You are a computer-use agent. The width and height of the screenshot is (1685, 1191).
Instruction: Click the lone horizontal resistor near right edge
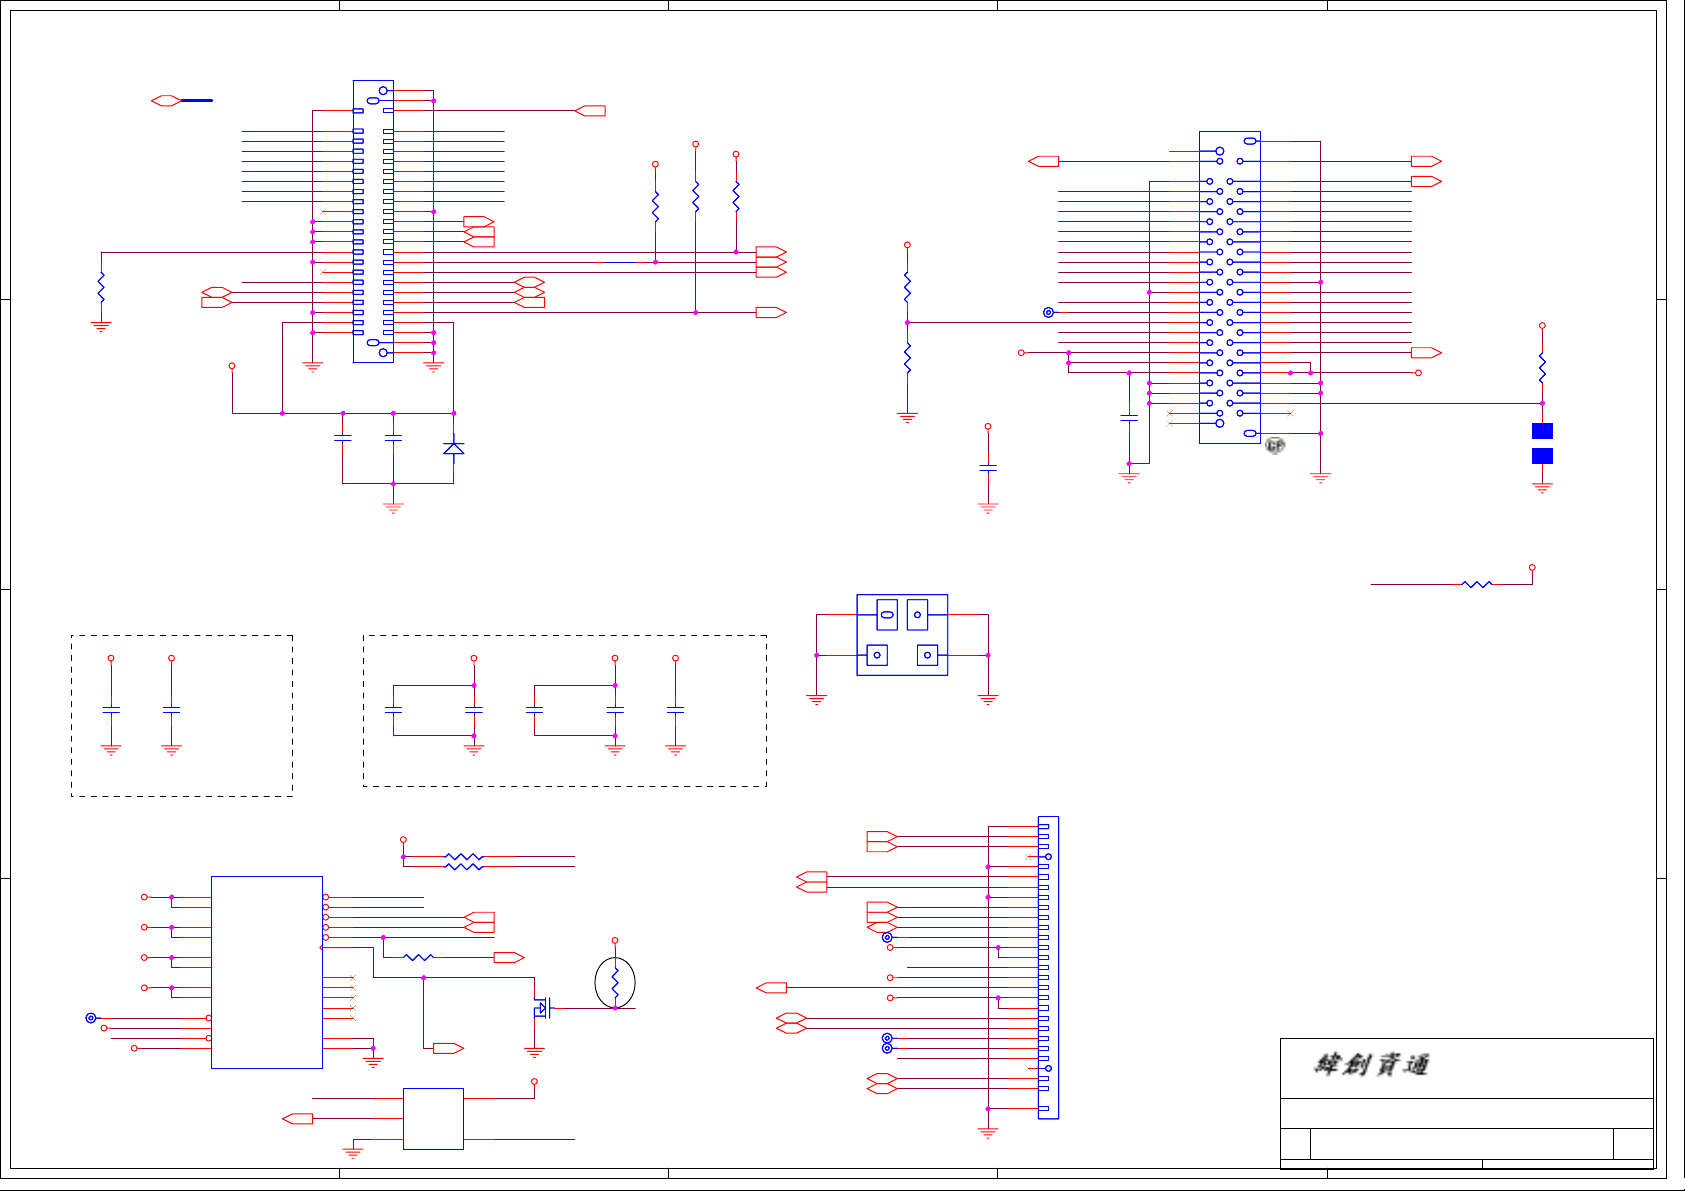[1477, 584]
